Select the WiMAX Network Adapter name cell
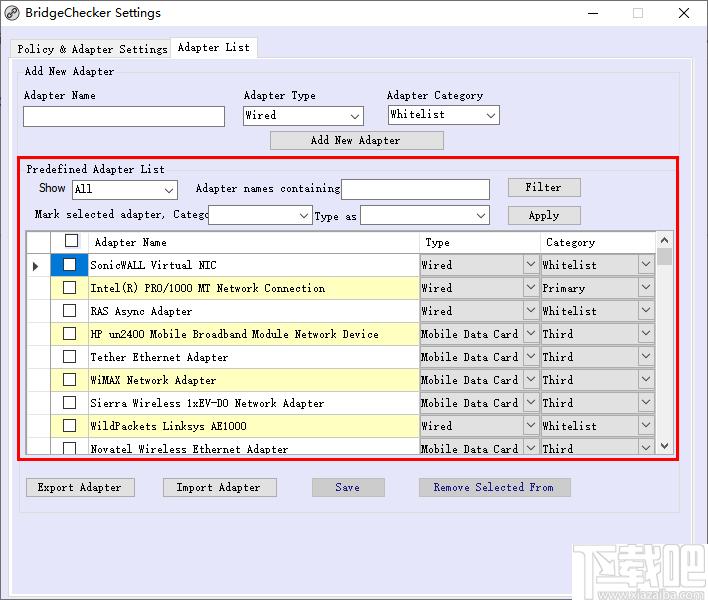The image size is (708, 600). point(254,380)
